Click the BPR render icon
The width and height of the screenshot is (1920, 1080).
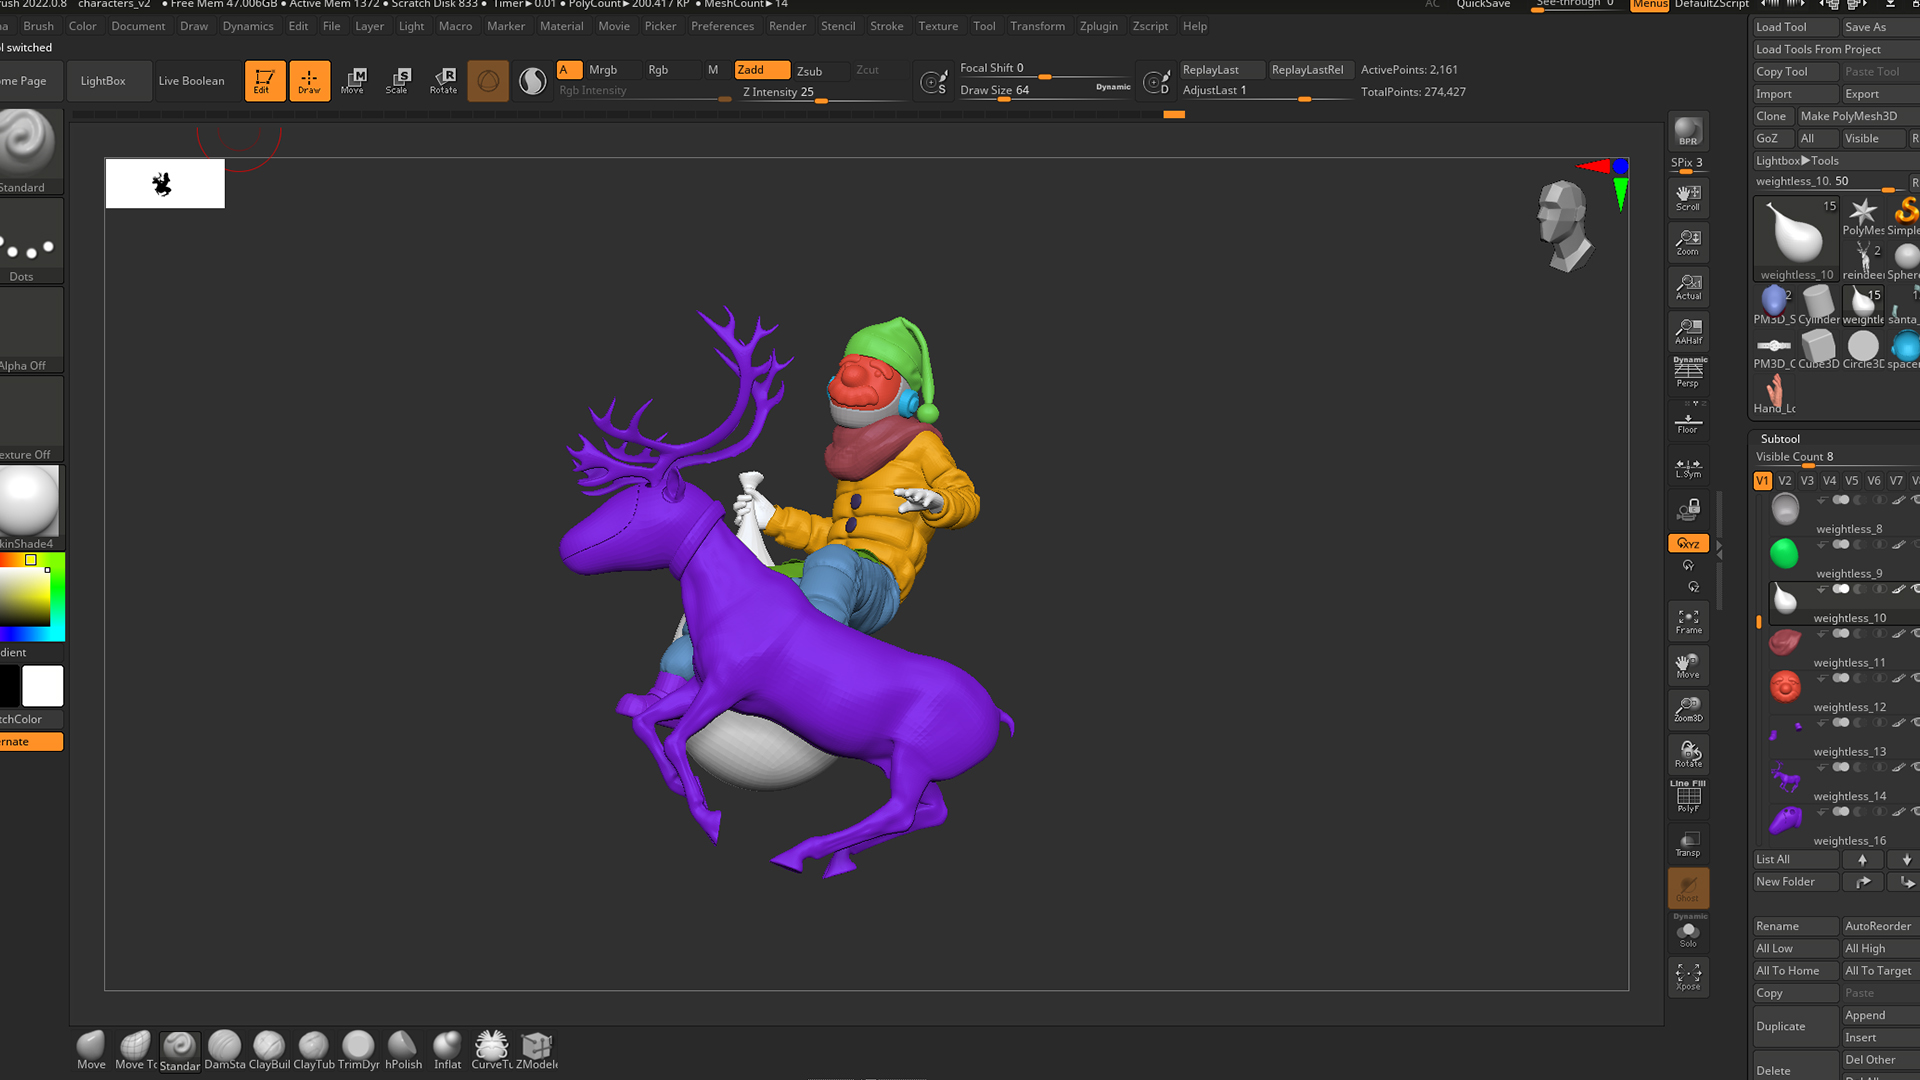tap(1688, 131)
